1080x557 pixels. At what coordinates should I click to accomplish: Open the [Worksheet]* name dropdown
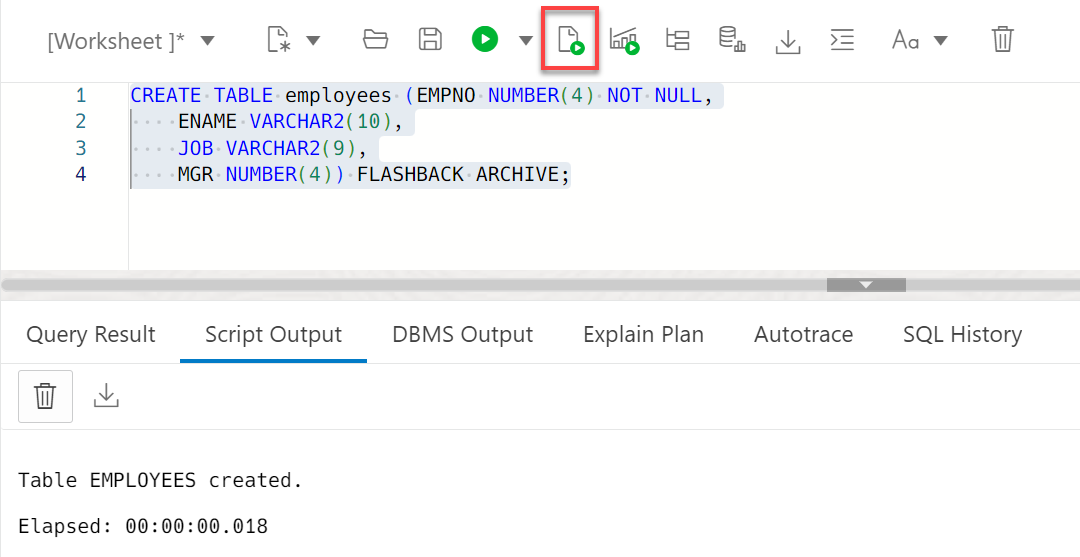(207, 41)
